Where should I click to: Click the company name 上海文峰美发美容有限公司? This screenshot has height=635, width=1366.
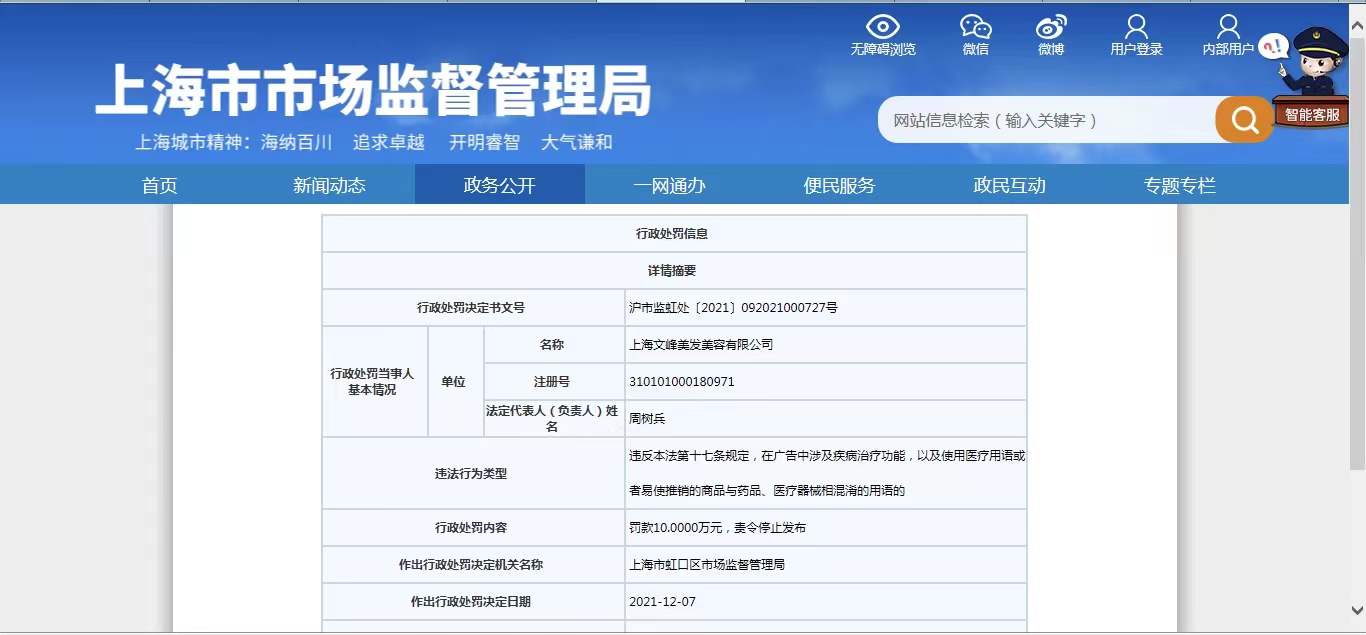[701, 345]
